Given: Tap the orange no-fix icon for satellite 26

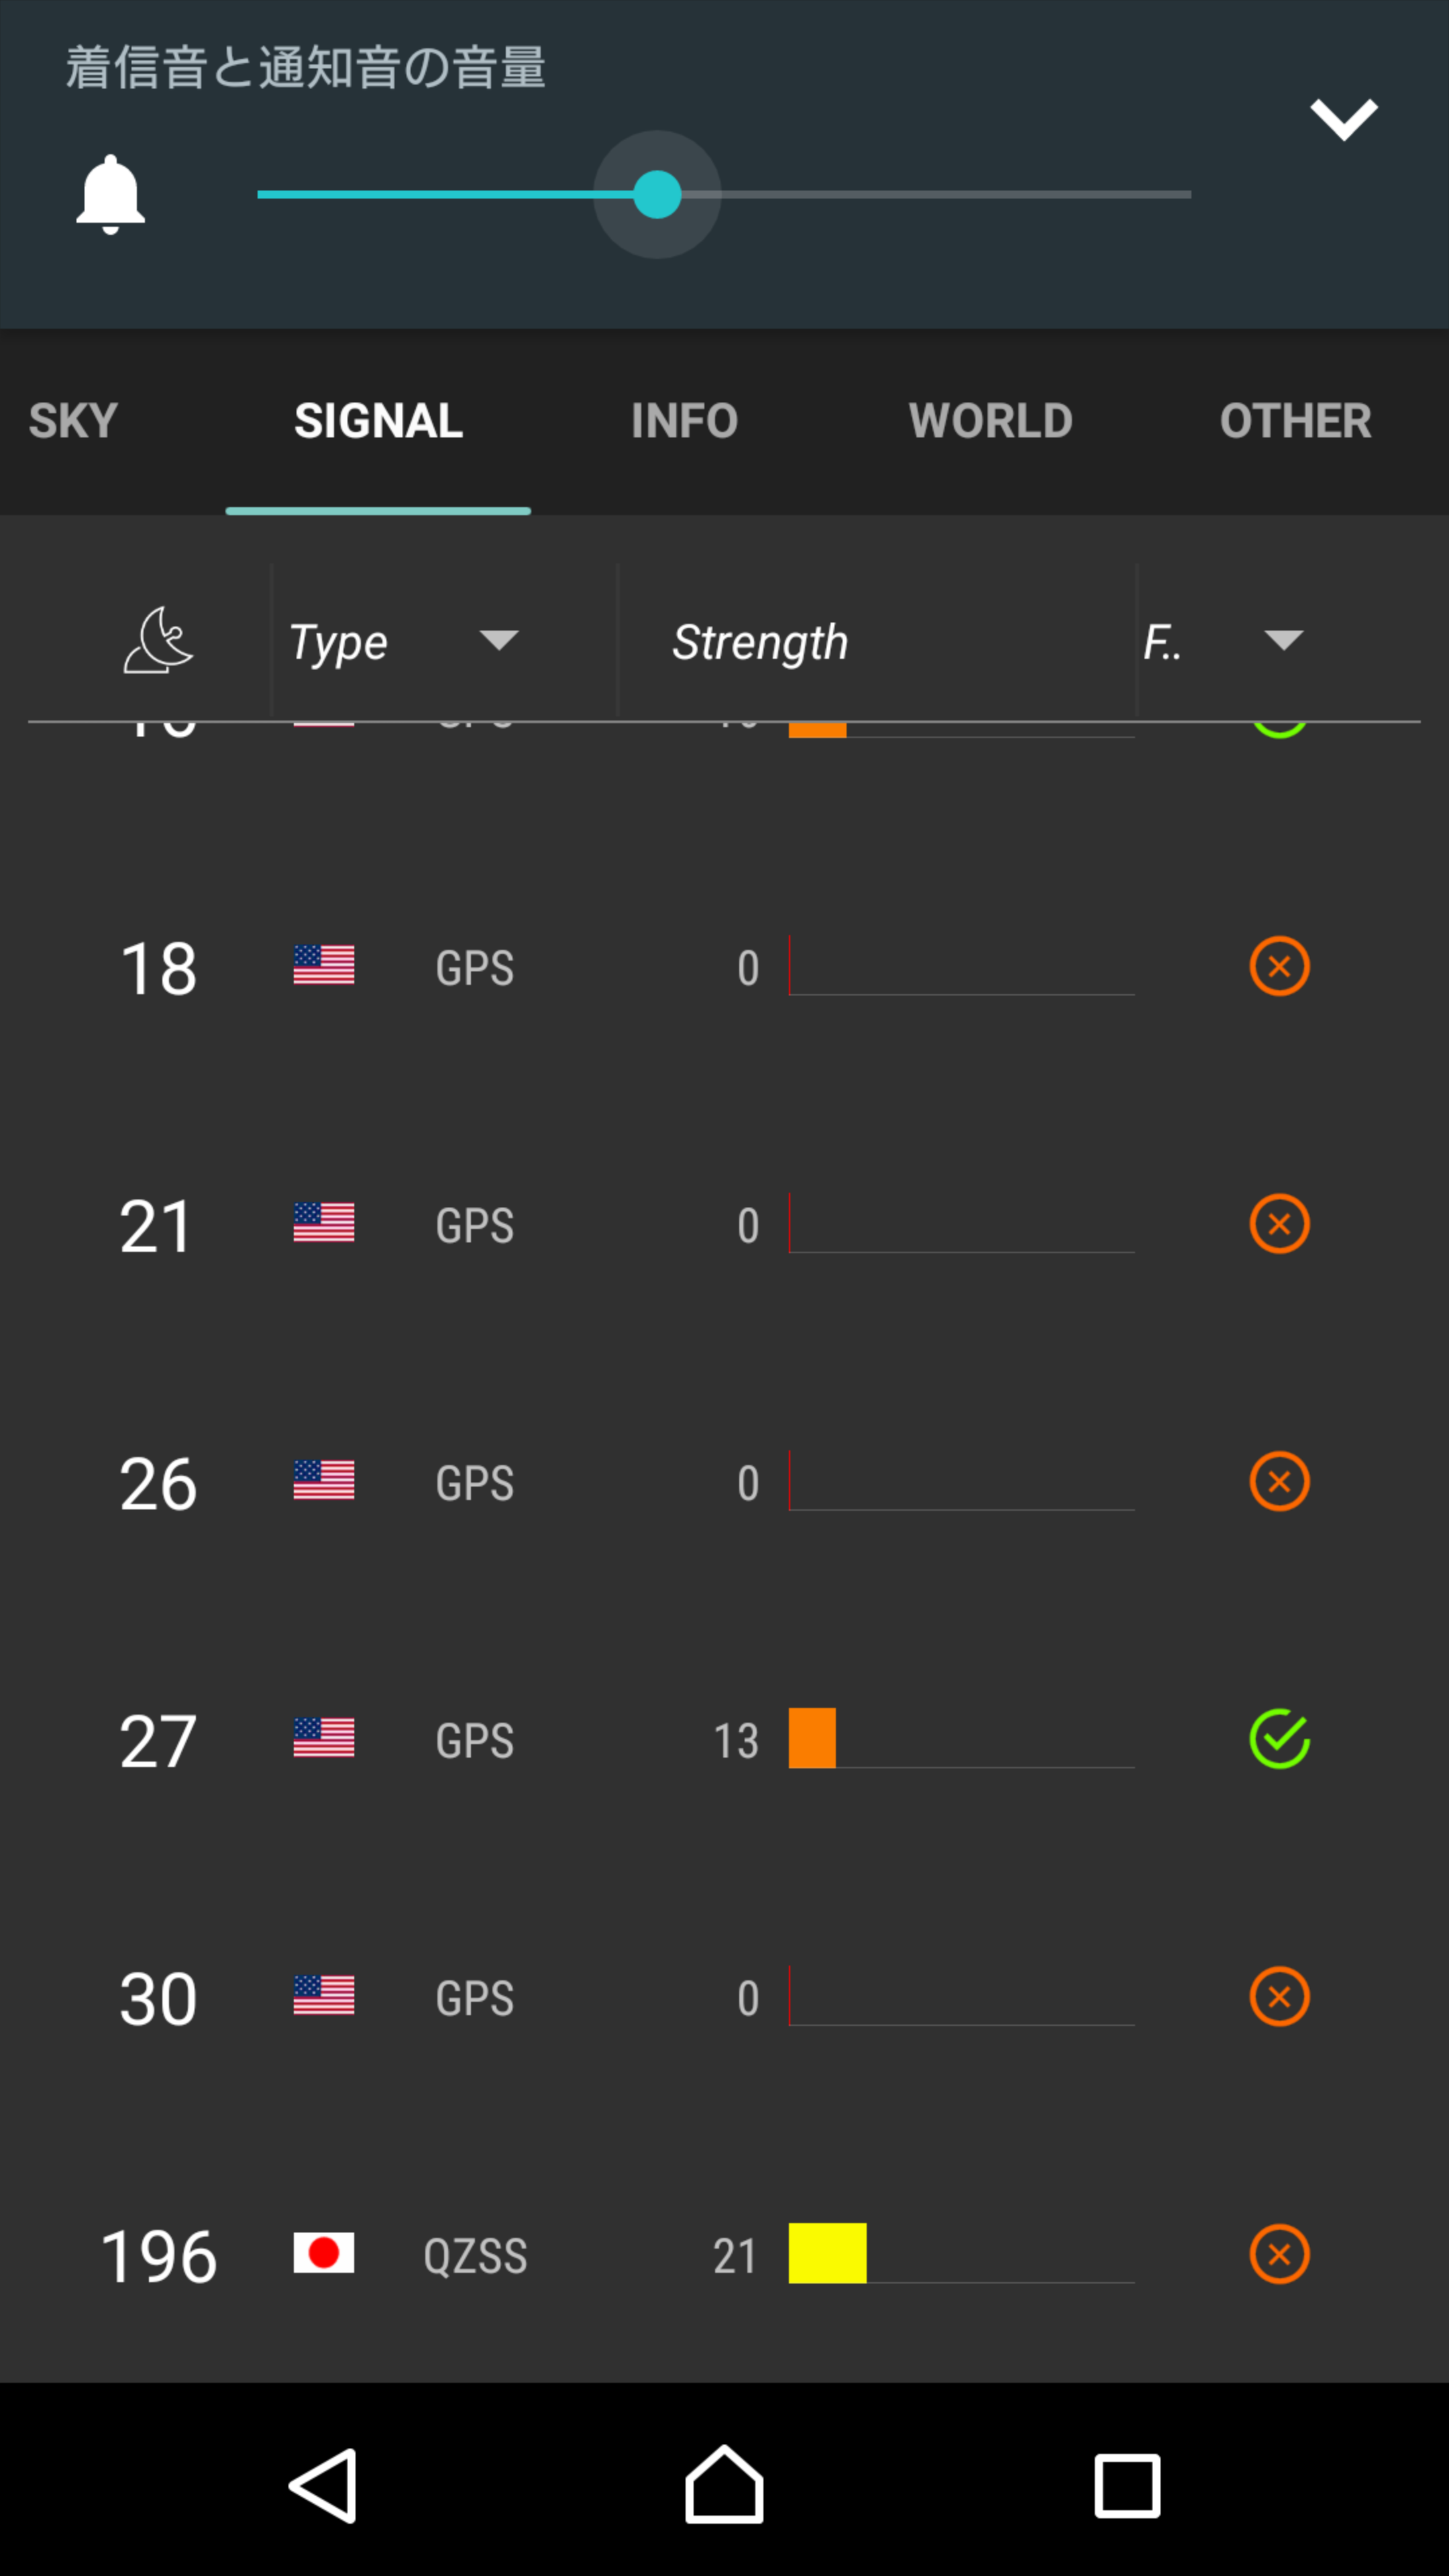Looking at the screenshot, I should tap(1279, 1481).
